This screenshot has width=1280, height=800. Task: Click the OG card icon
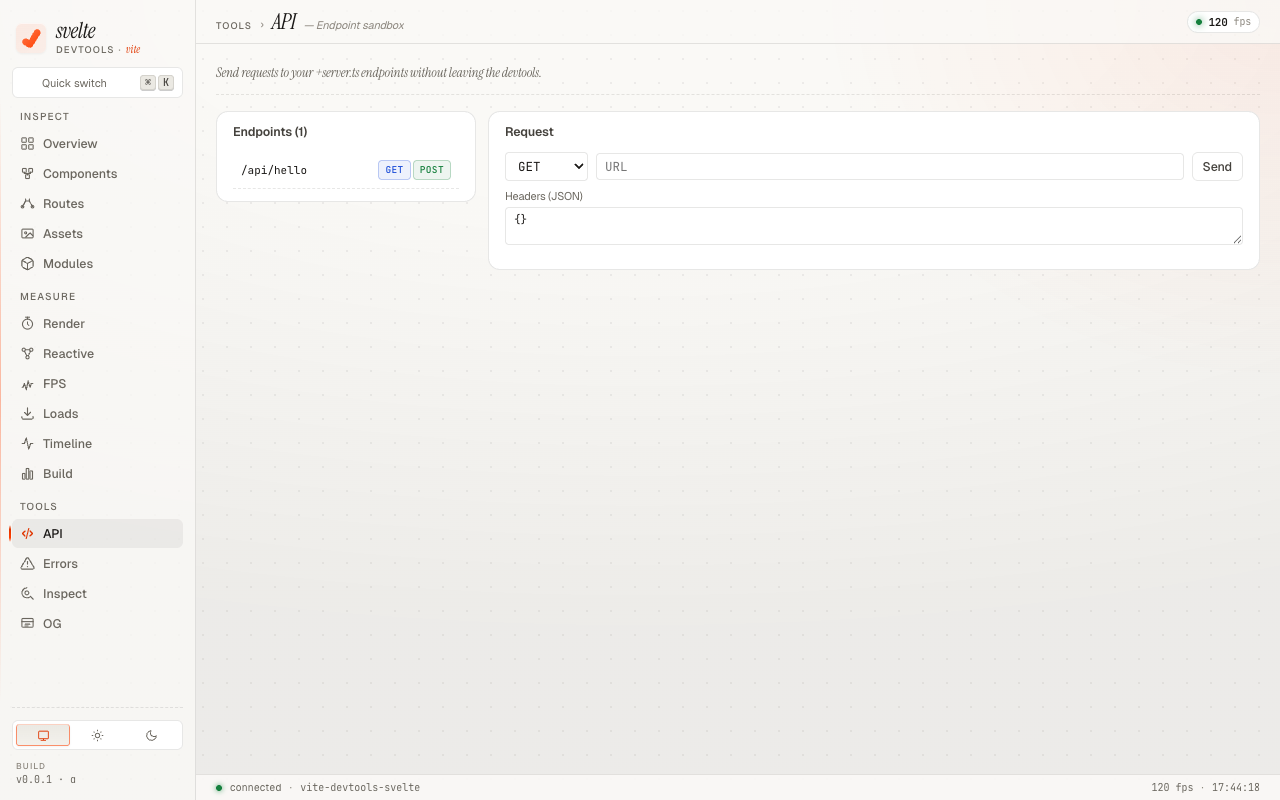[28, 624]
